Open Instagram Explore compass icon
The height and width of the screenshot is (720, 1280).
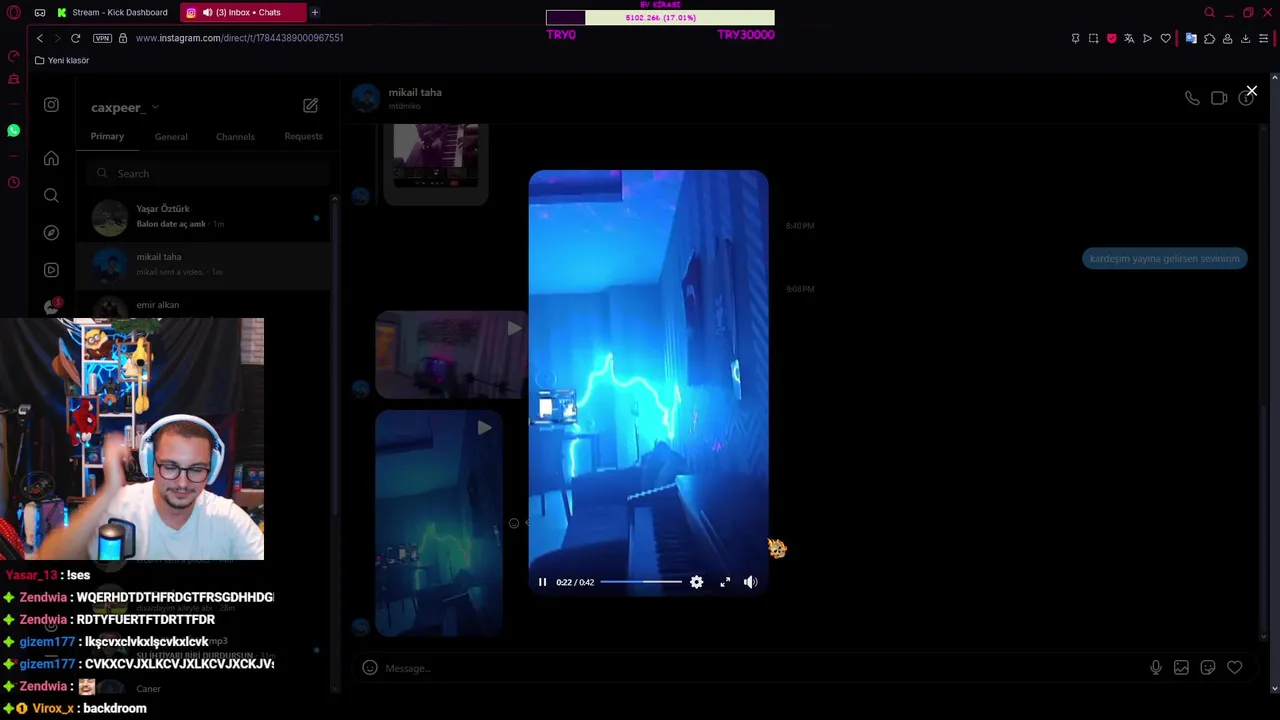click(x=51, y=232)
